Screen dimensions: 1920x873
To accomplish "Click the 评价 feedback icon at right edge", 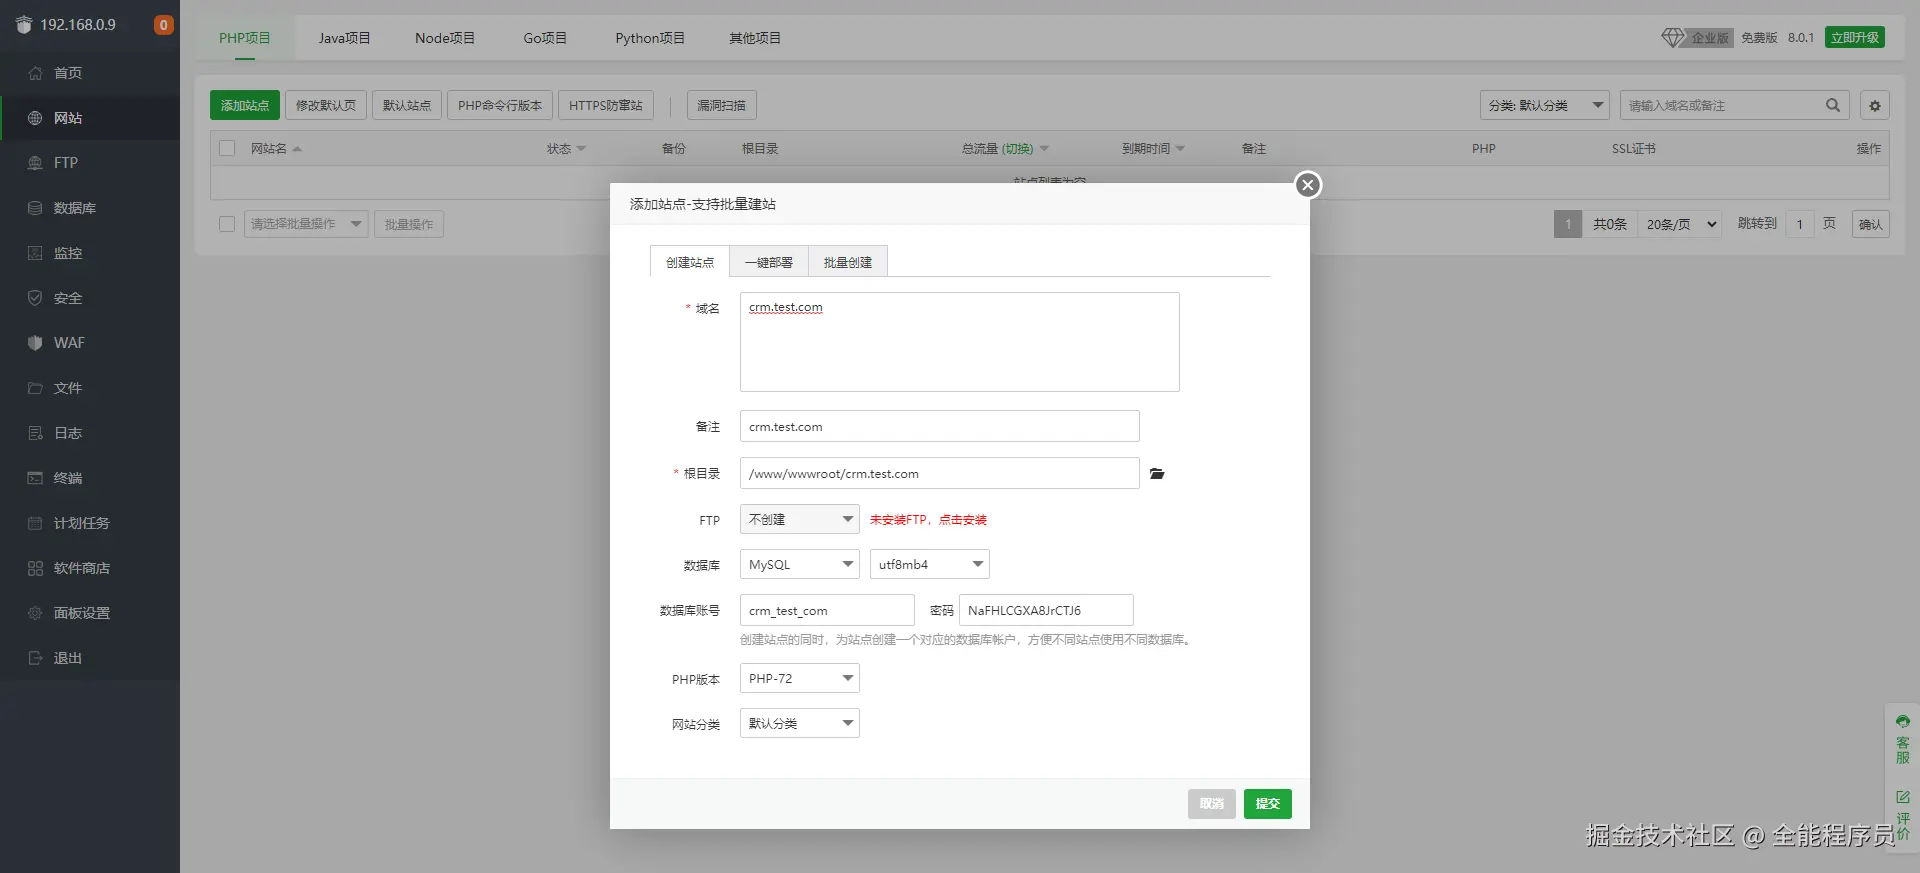I will tap(1902, 815).
